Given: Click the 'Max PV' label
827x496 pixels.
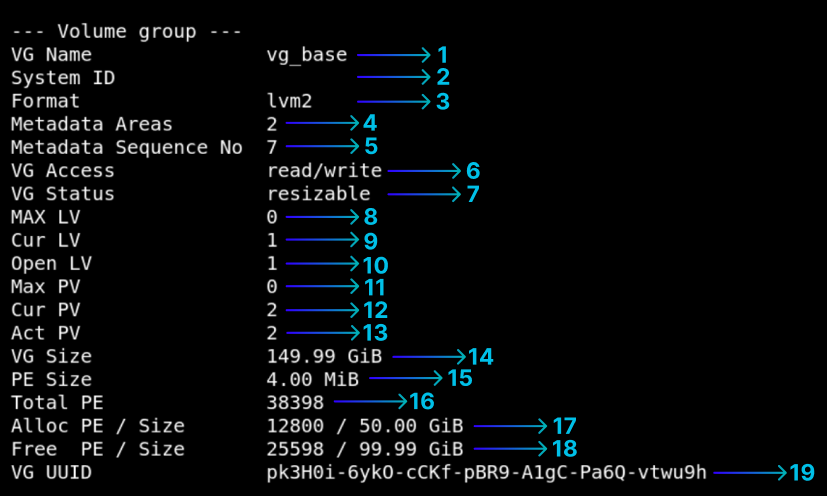Looking at the screenshot, I should point(45,287).
